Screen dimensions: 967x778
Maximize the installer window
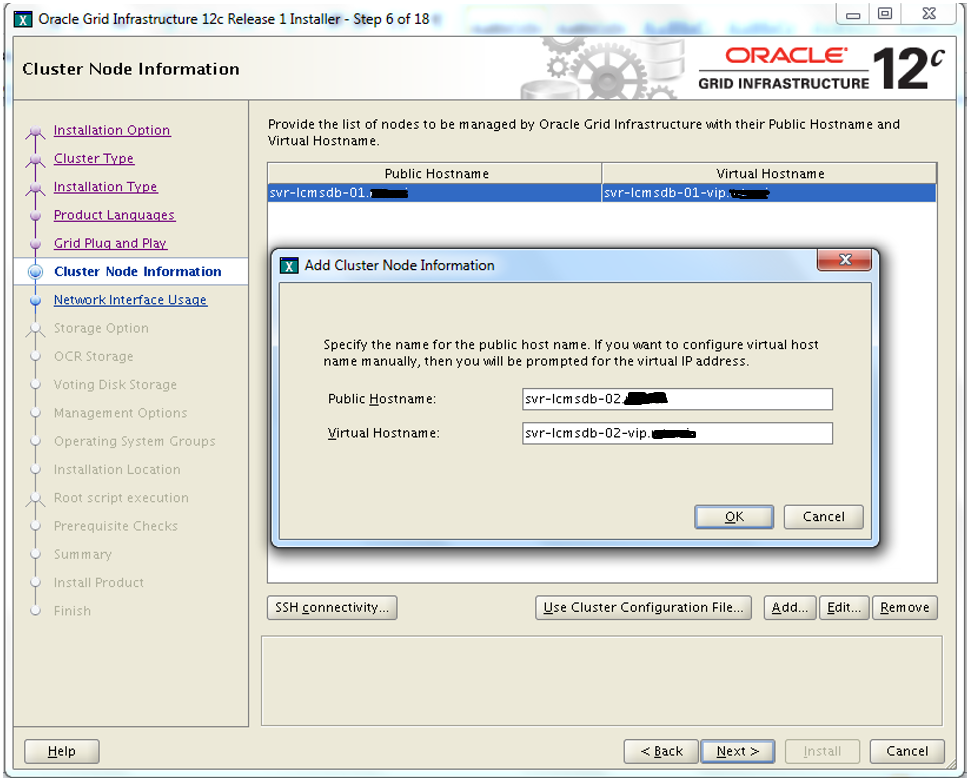pyautogui.click(x=885, y=14)
